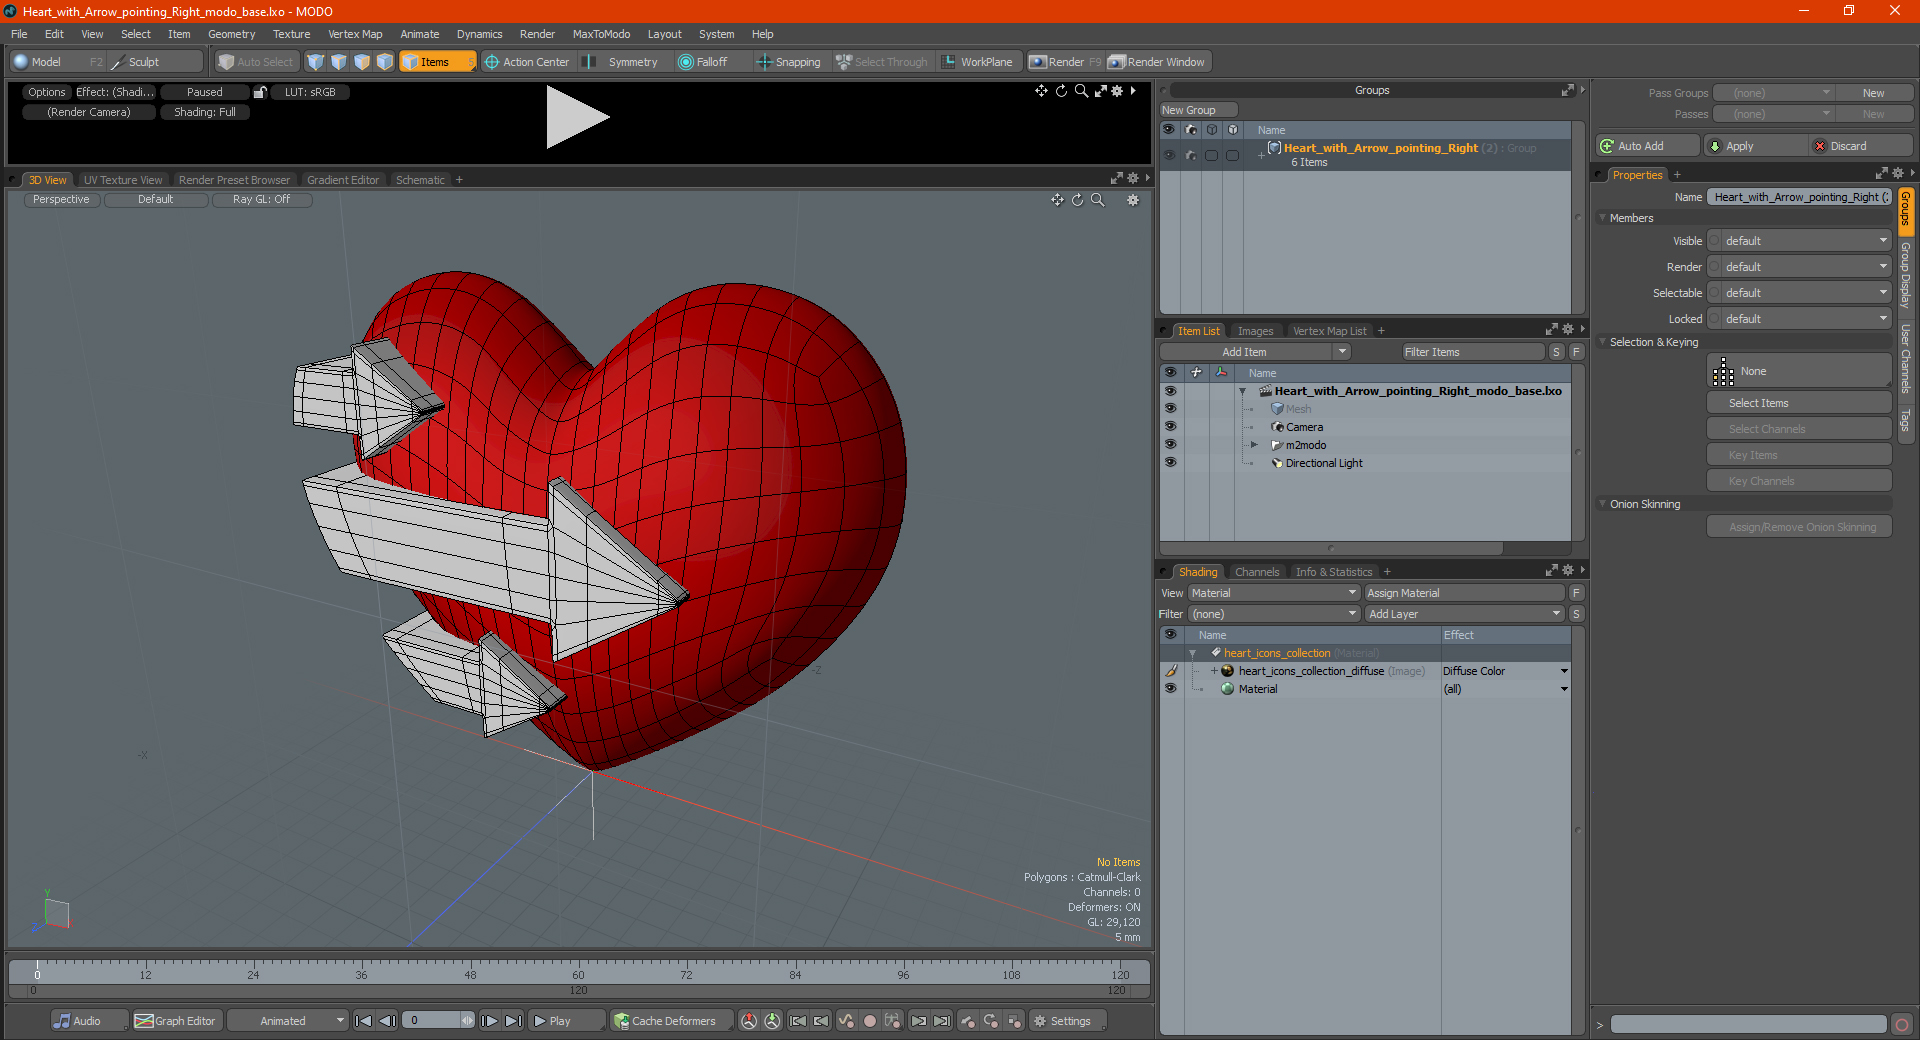Select Polygons selection mode icon
Screen dimensions: 1920x1040
coord(362,62)
